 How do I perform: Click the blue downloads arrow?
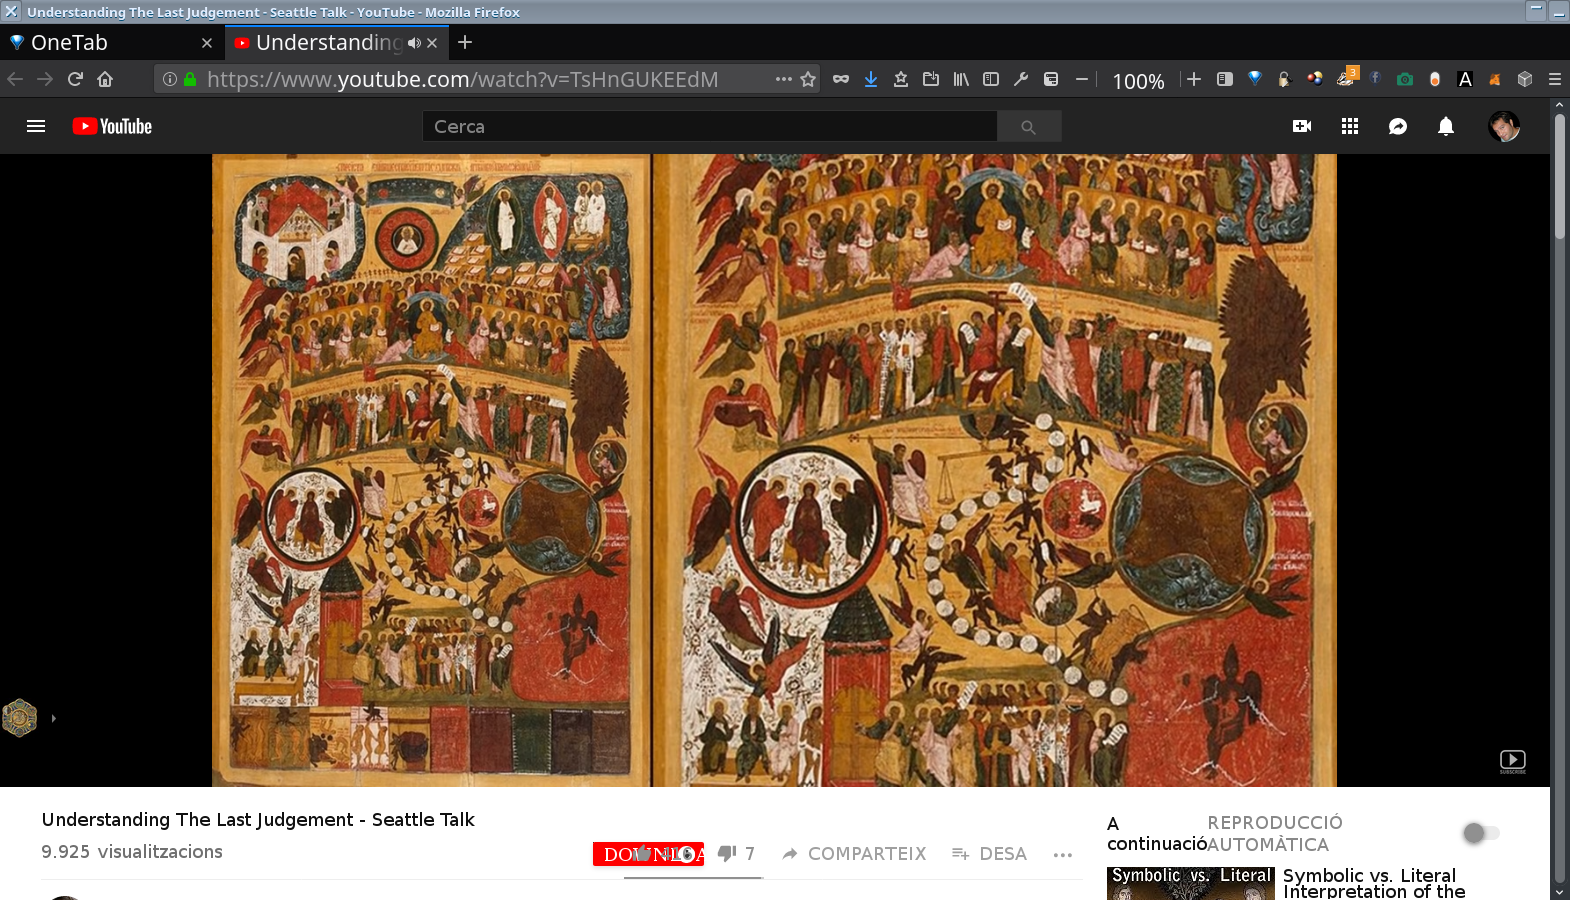pyautogui.click(x=871, y=79)
